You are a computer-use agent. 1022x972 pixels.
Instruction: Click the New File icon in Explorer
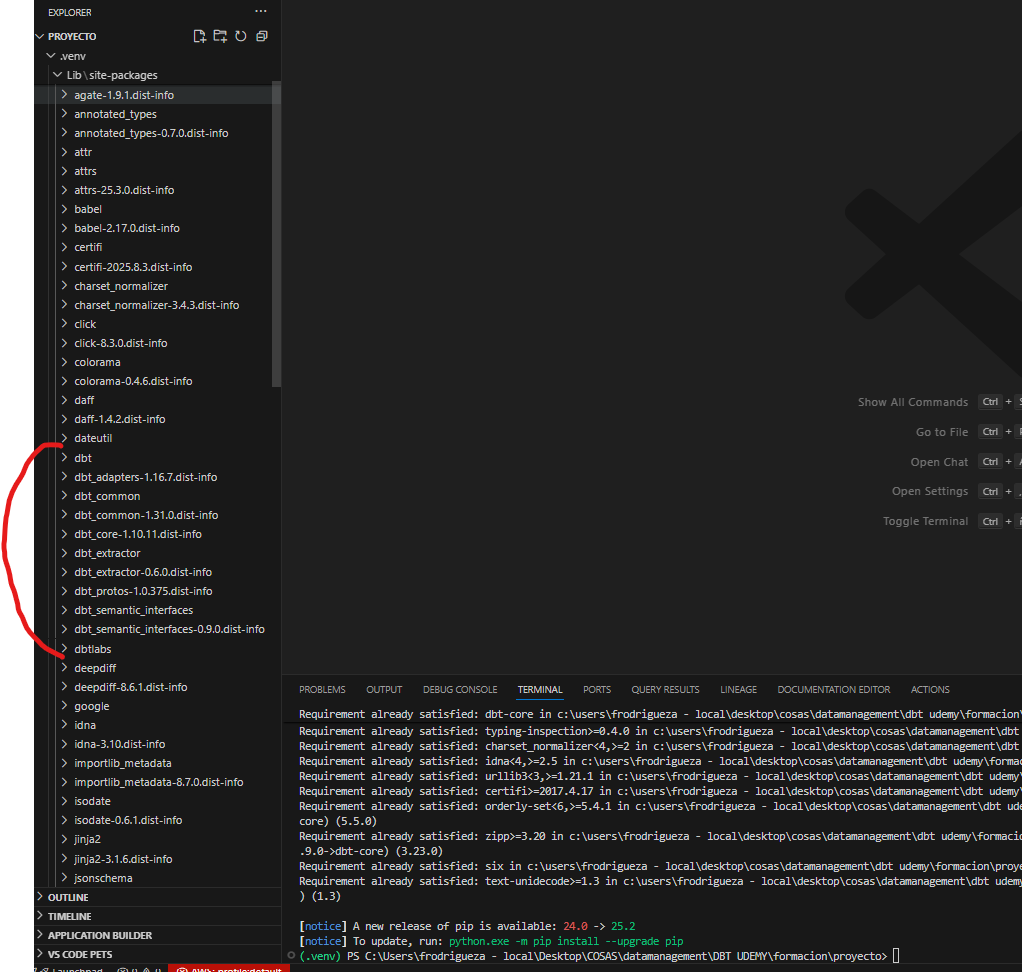199,36
